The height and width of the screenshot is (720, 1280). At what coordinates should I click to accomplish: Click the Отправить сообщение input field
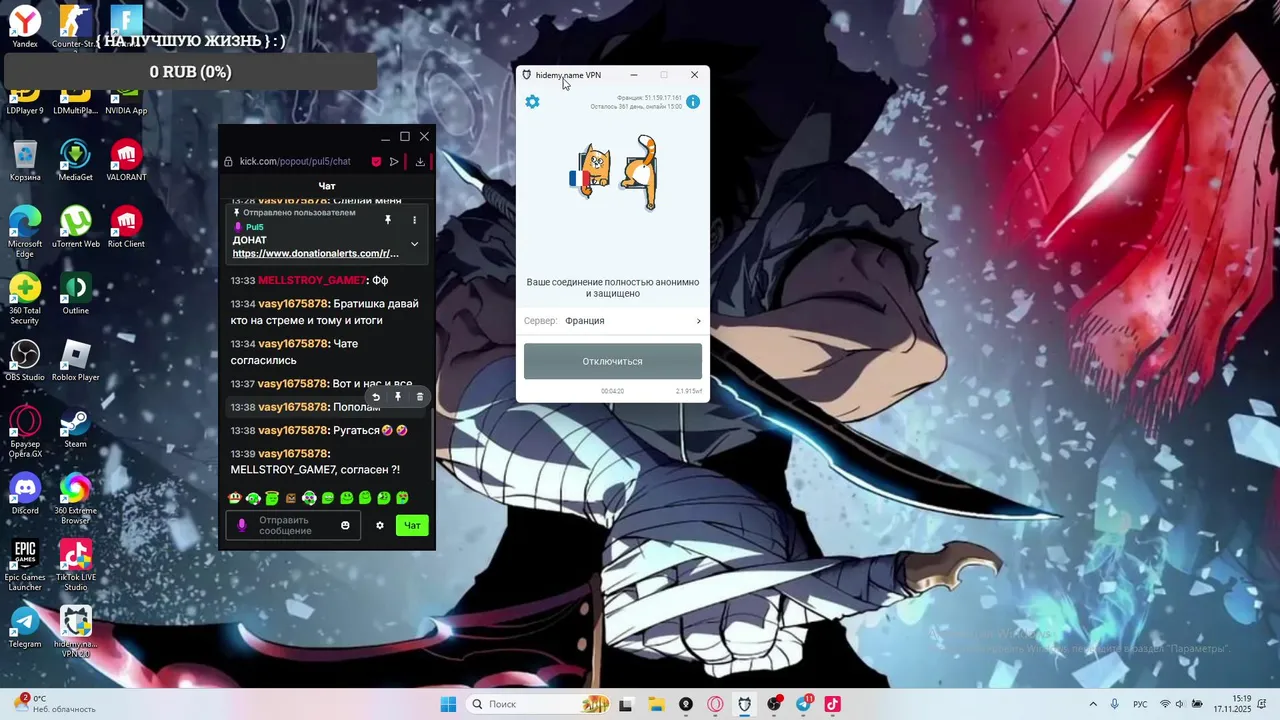(293, 525)
